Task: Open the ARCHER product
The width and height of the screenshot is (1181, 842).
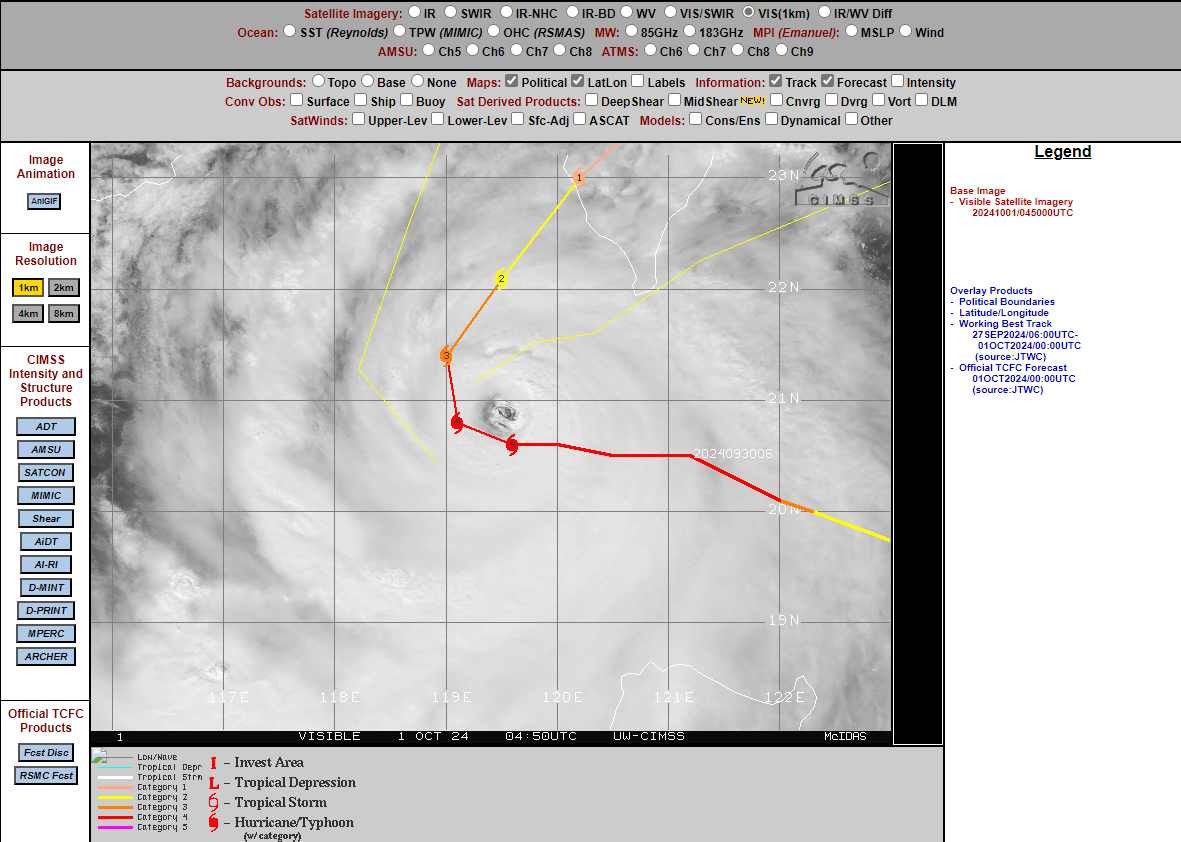Action: pyautogui.click(x=46, y=657)
